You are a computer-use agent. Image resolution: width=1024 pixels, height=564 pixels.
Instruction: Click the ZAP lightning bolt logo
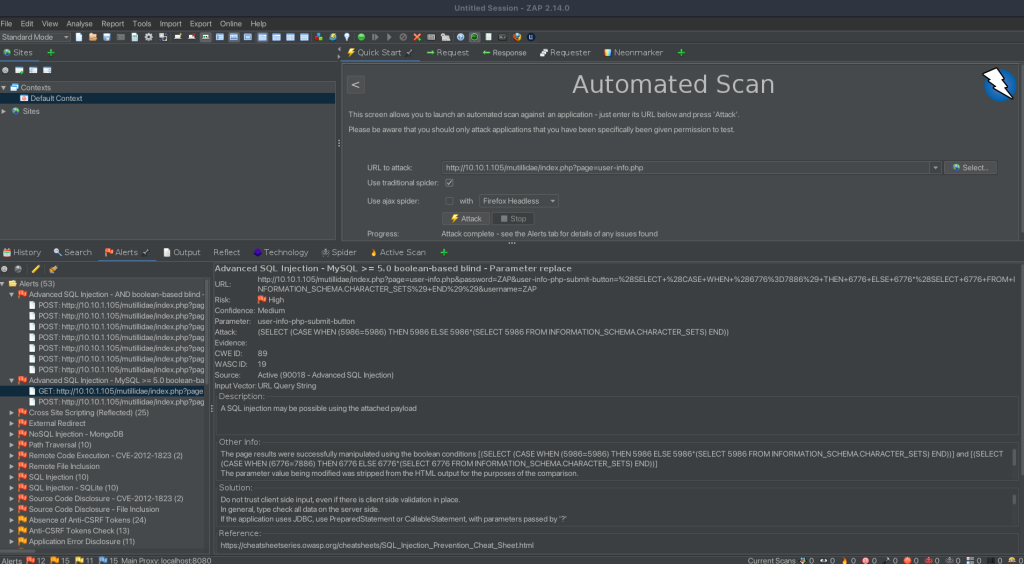999,85
